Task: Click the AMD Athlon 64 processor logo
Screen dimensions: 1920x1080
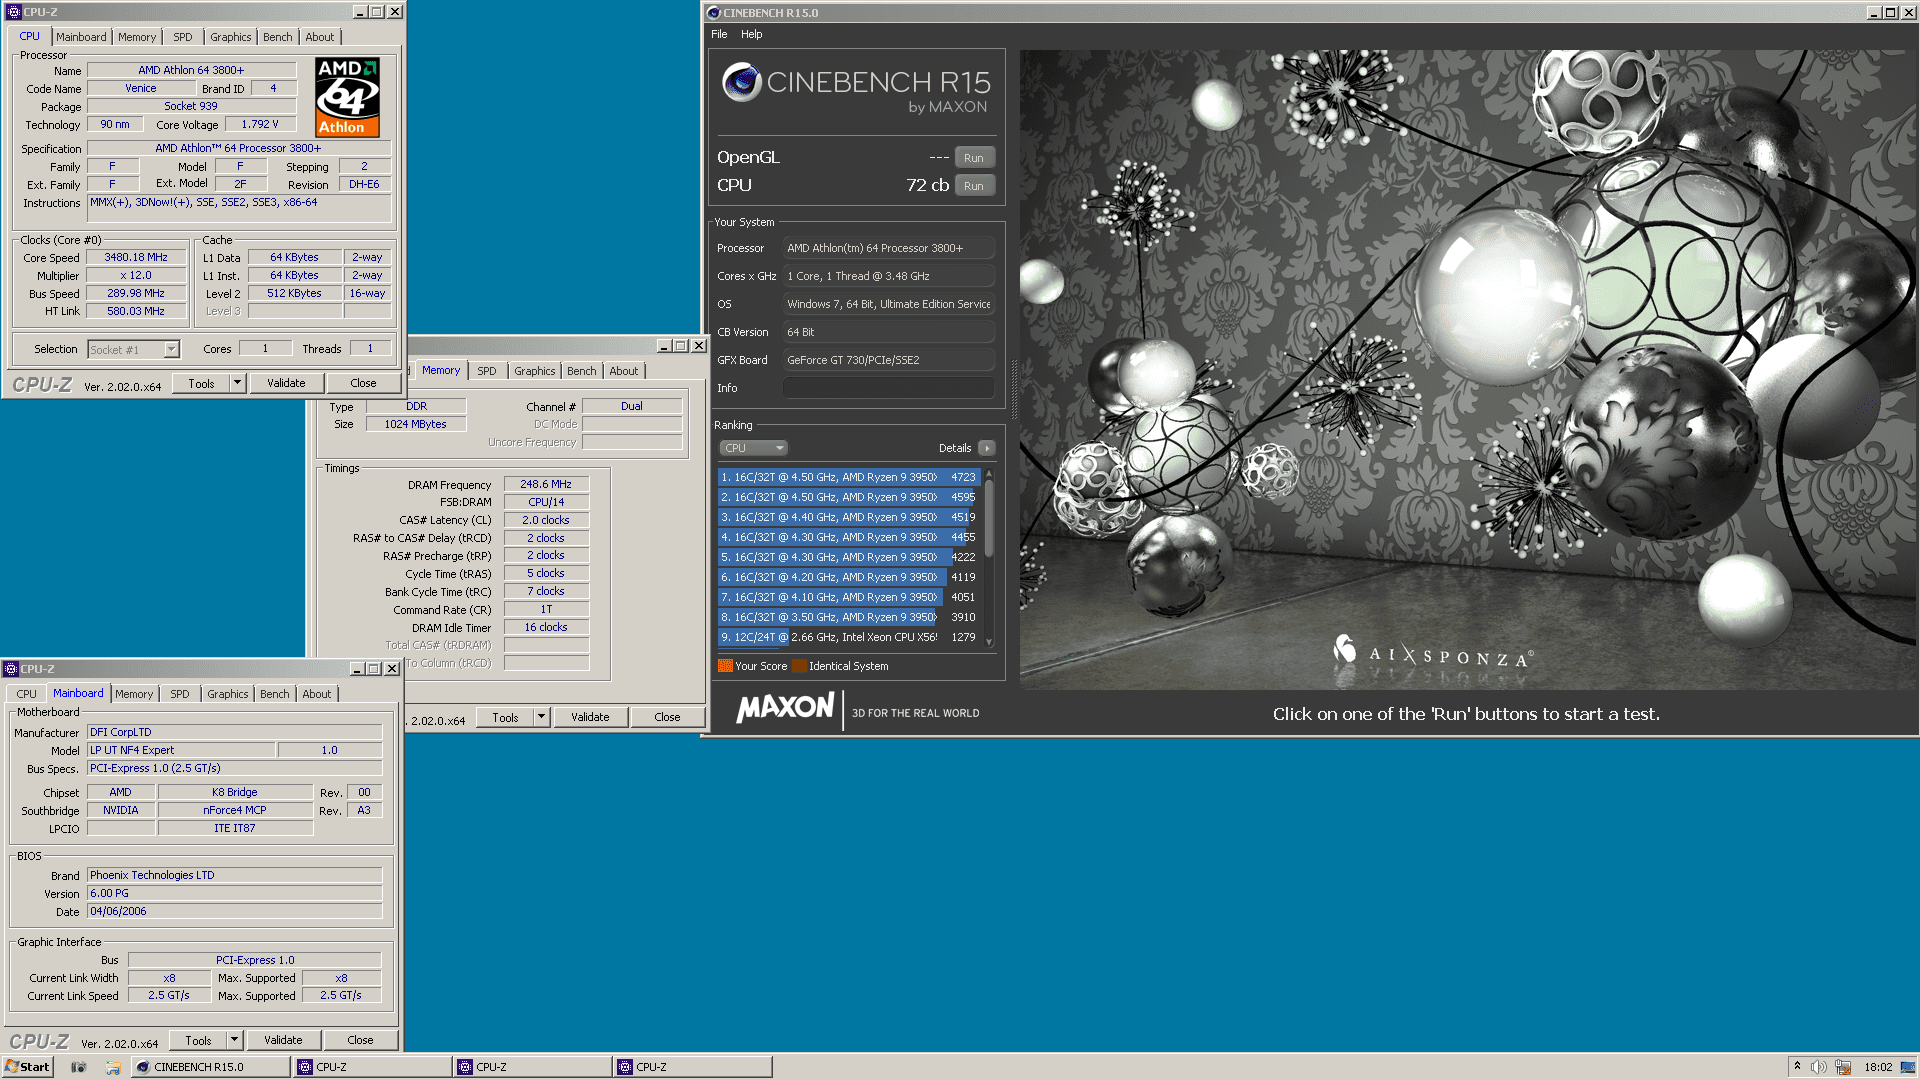Action: click(x=347, y=97)
